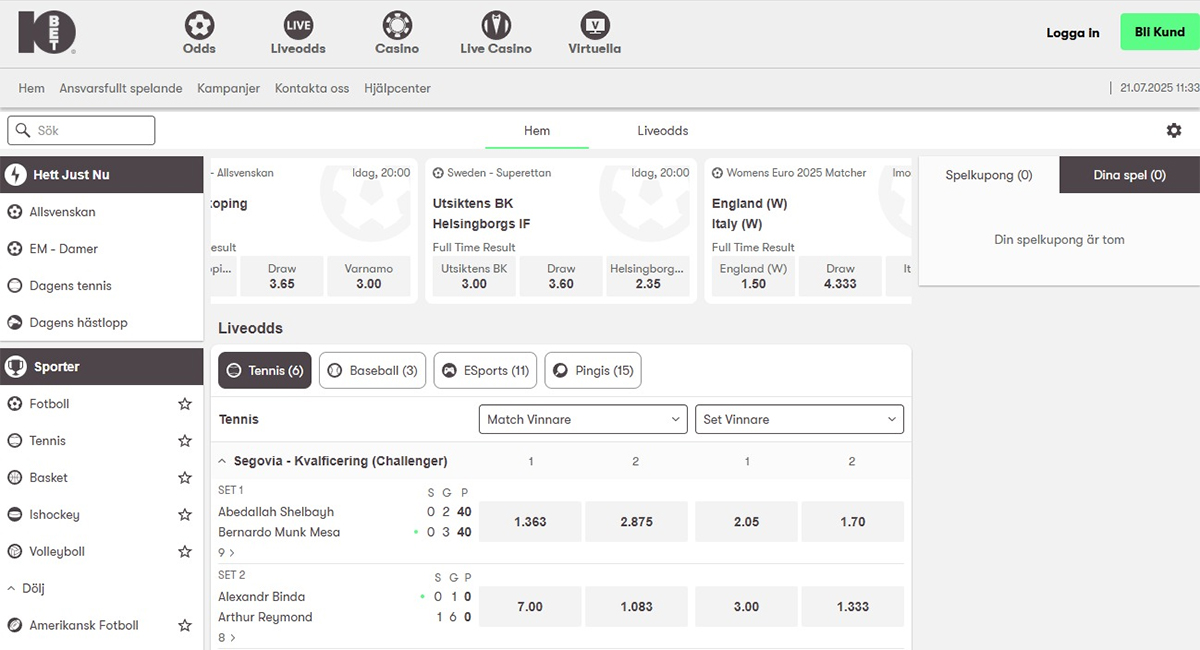Favorite Amerikansk Fotboll with star
Screen dimensions: 1200x650
coord(185,626)
